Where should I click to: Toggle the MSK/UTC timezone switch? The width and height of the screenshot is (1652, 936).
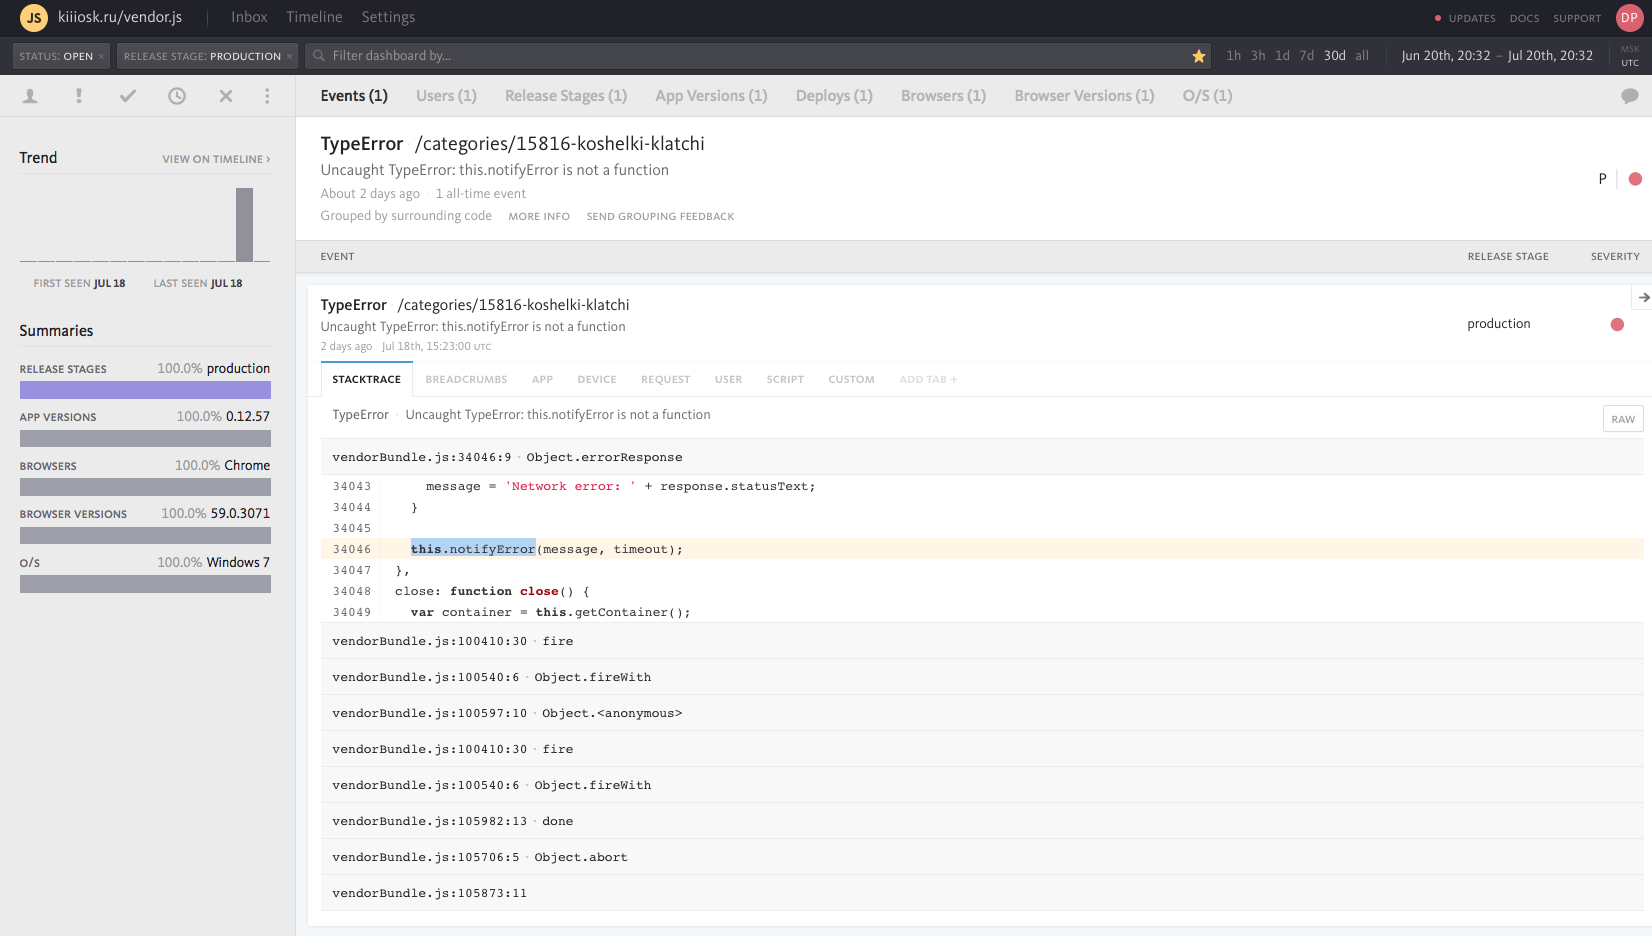click(1630, 56)
